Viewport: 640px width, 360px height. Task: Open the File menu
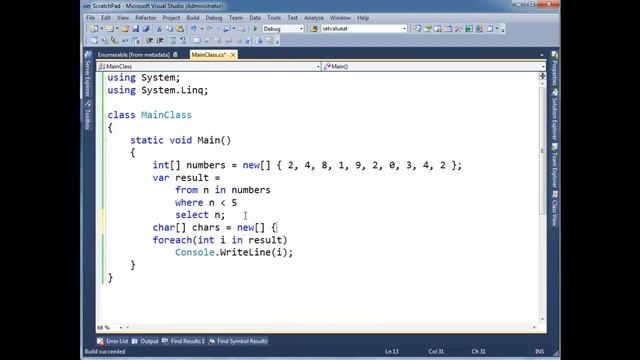[x=90, y=18]
